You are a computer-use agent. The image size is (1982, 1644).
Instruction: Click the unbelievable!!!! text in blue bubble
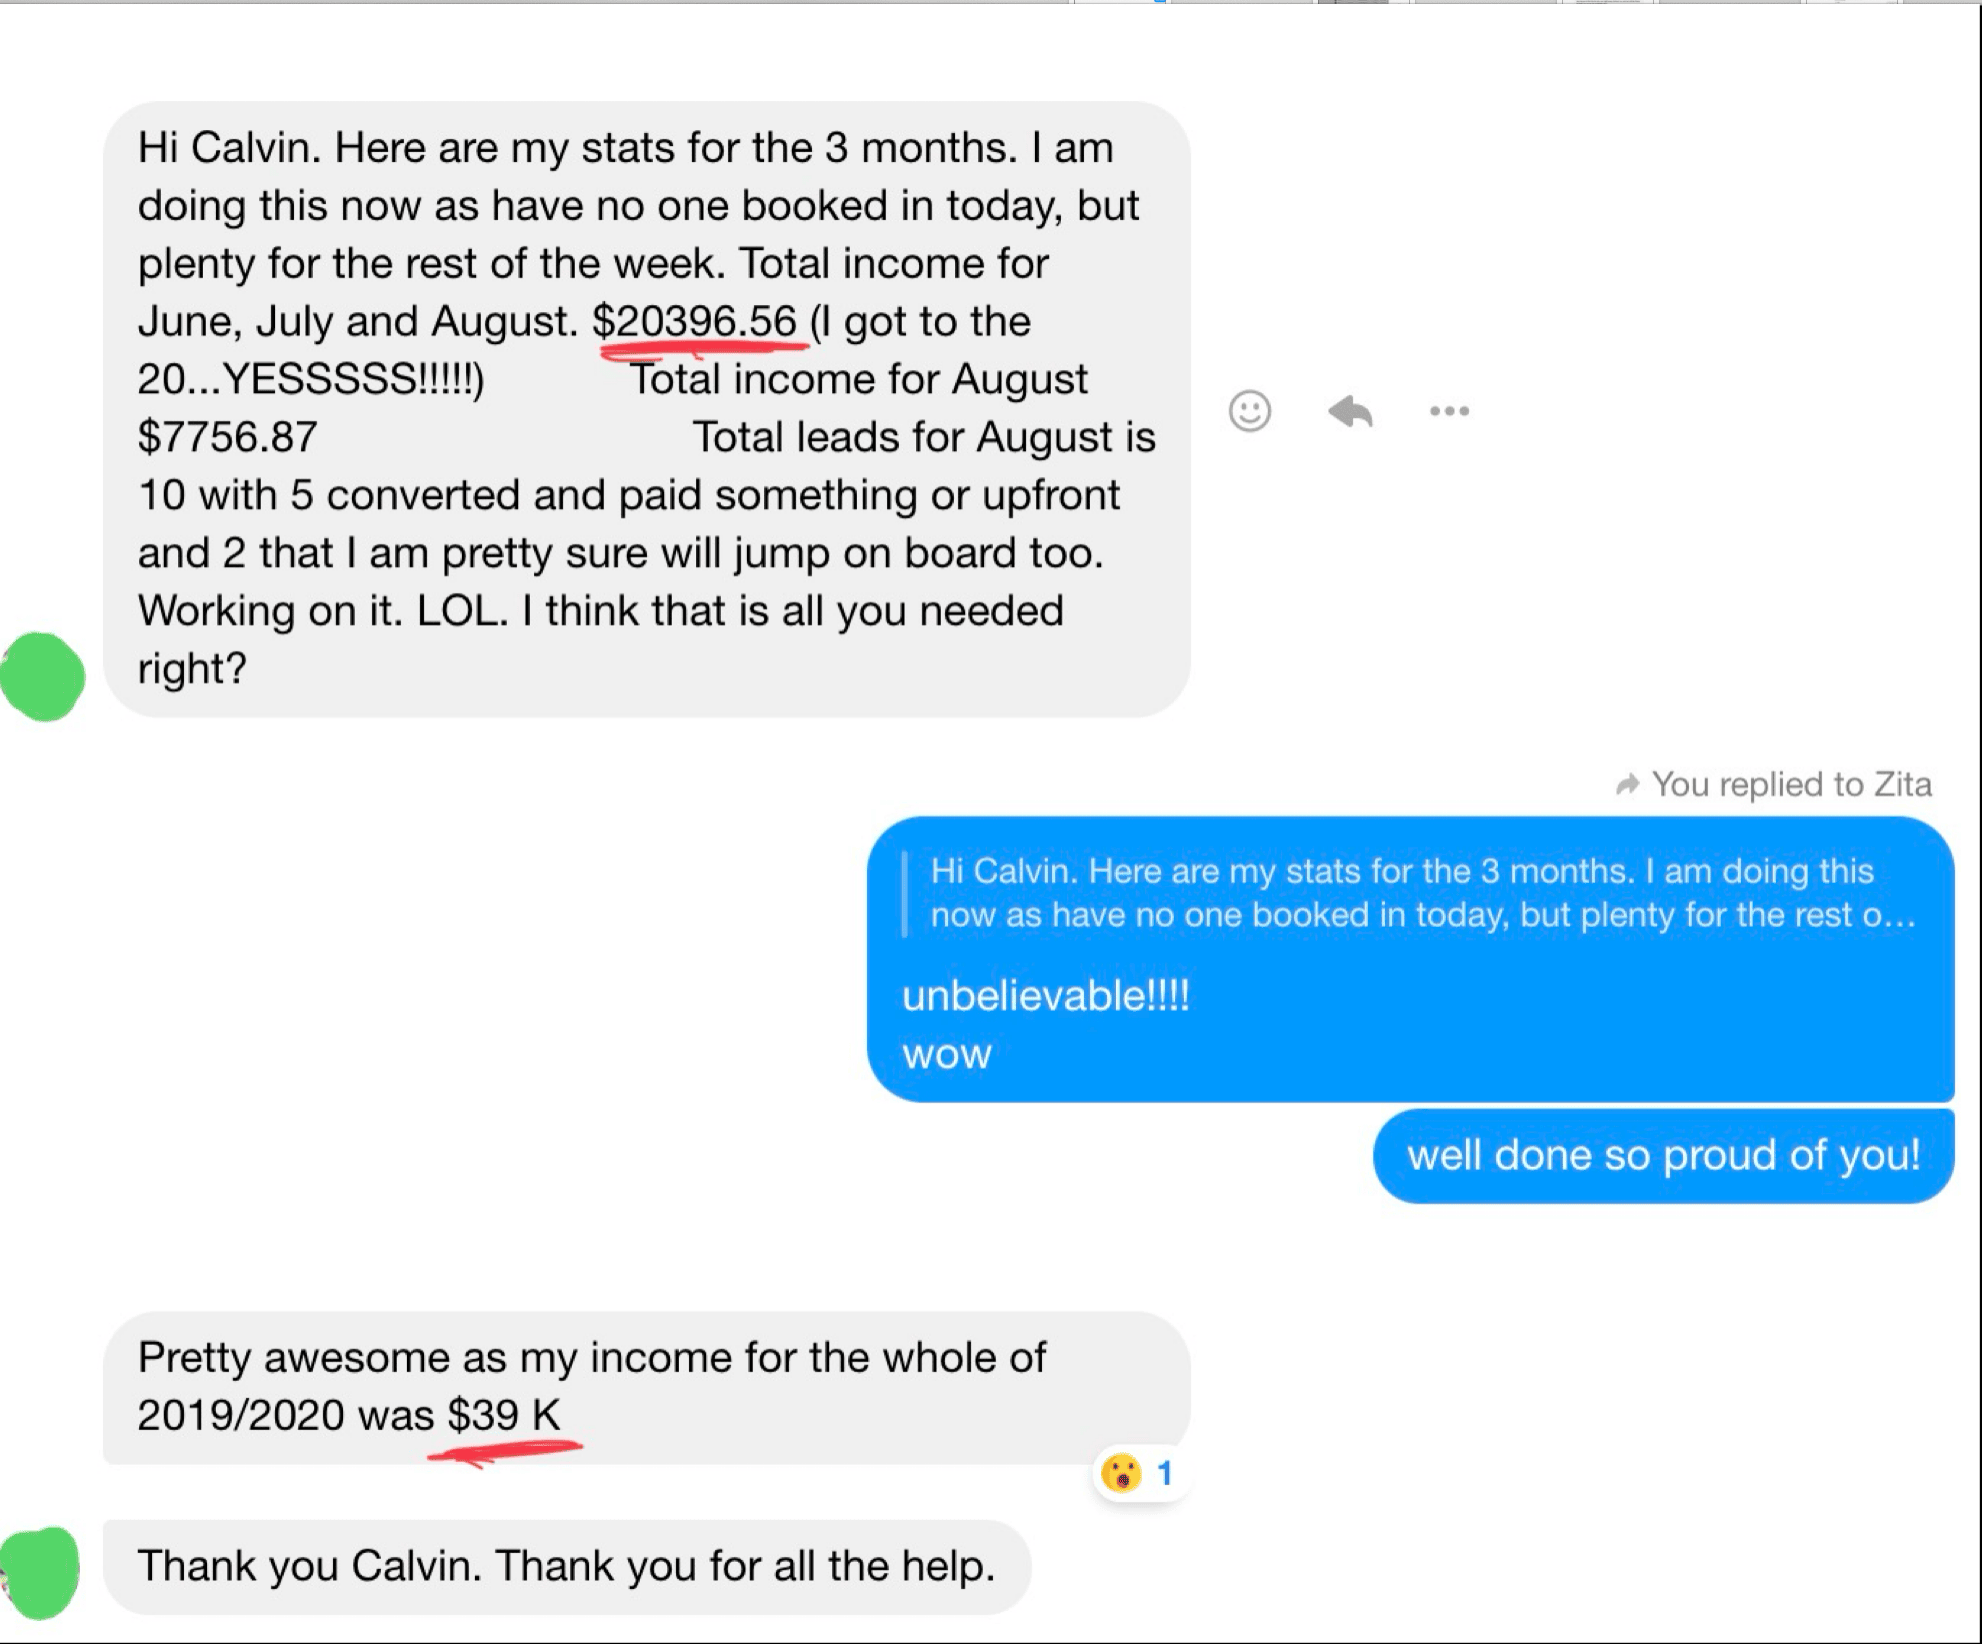pos(1046,996)
